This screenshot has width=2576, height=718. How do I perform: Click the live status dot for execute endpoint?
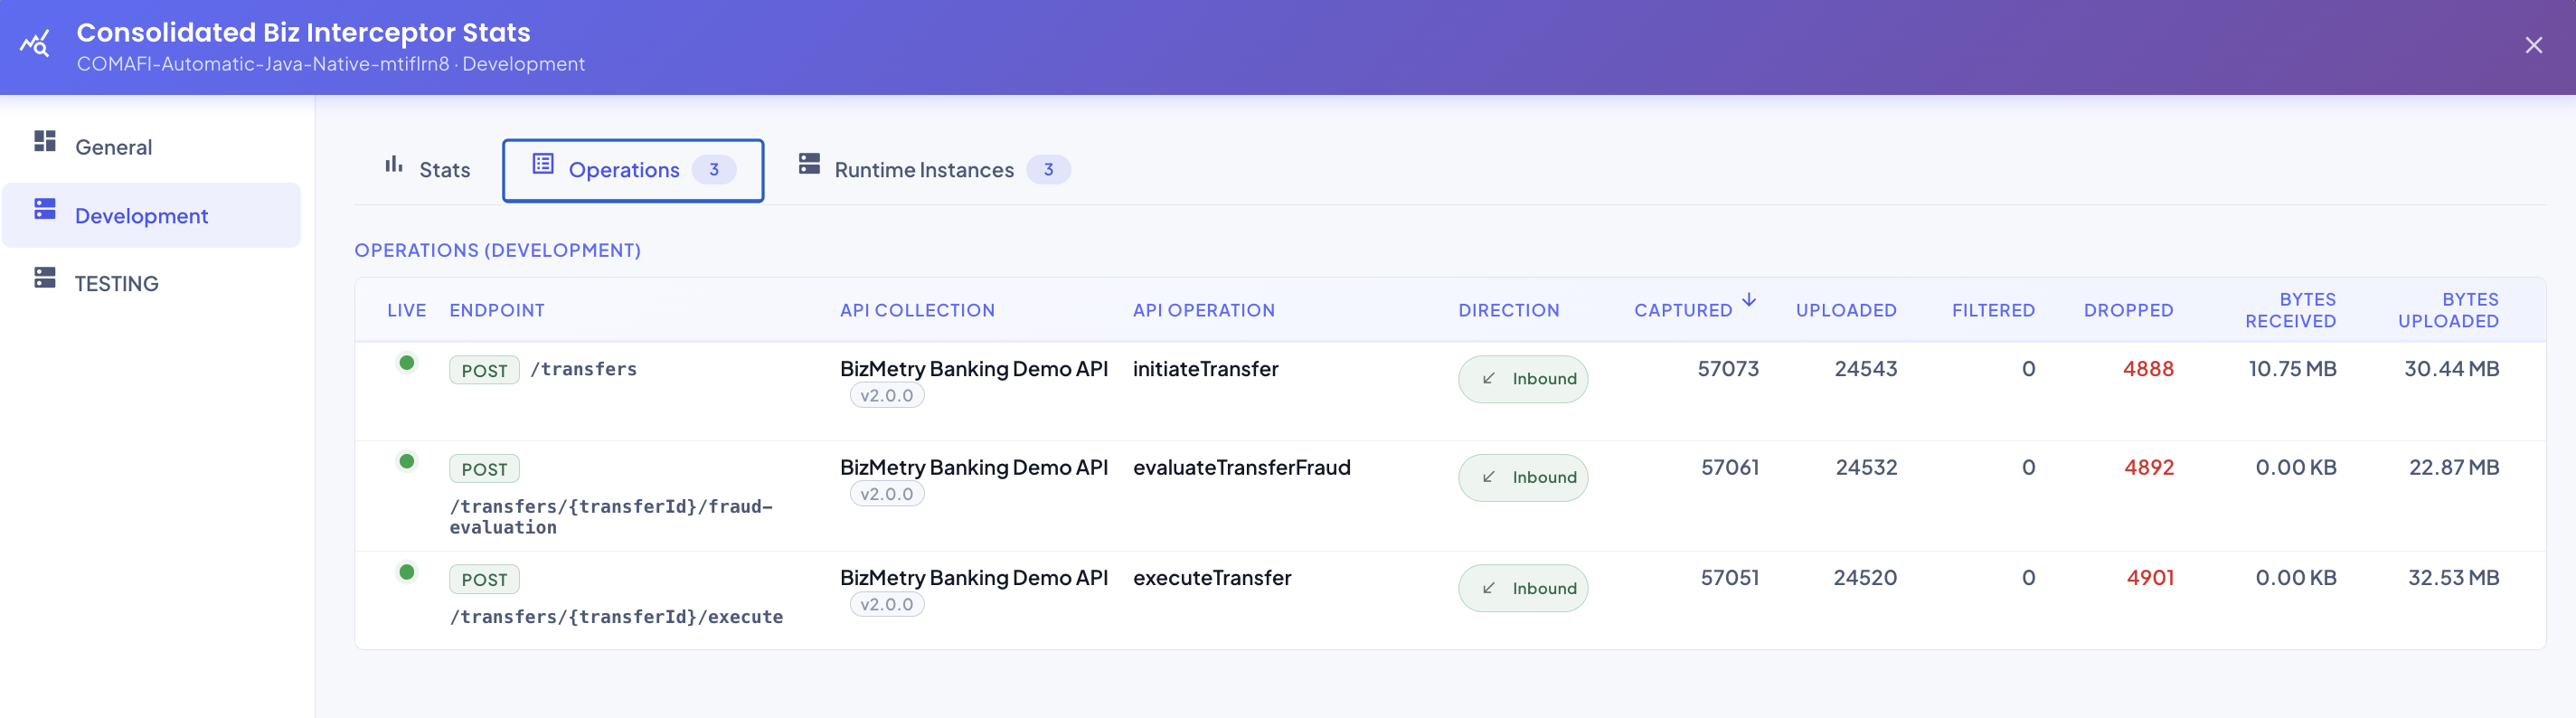tap(407, 572)
